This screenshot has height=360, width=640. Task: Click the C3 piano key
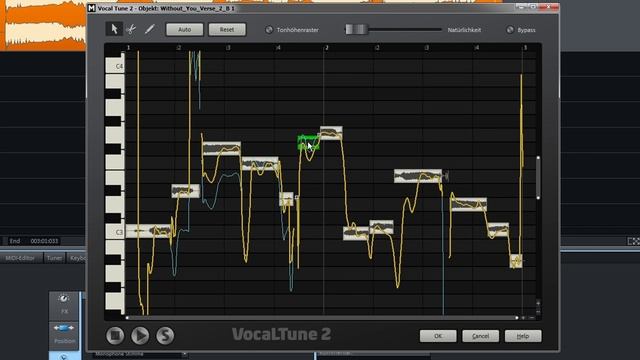click(x=115, y=232)
